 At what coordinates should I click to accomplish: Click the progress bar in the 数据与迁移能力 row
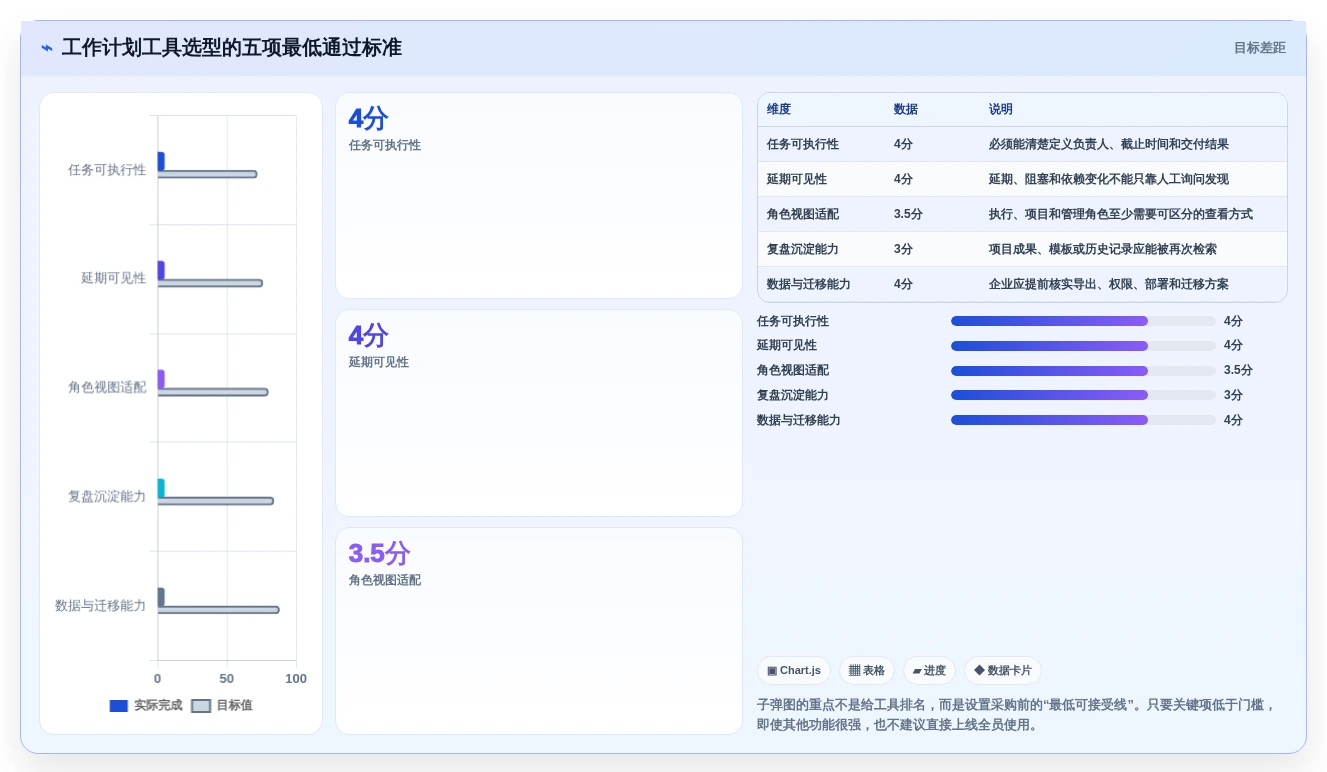pyautogui.click(x=1083, y=420)
